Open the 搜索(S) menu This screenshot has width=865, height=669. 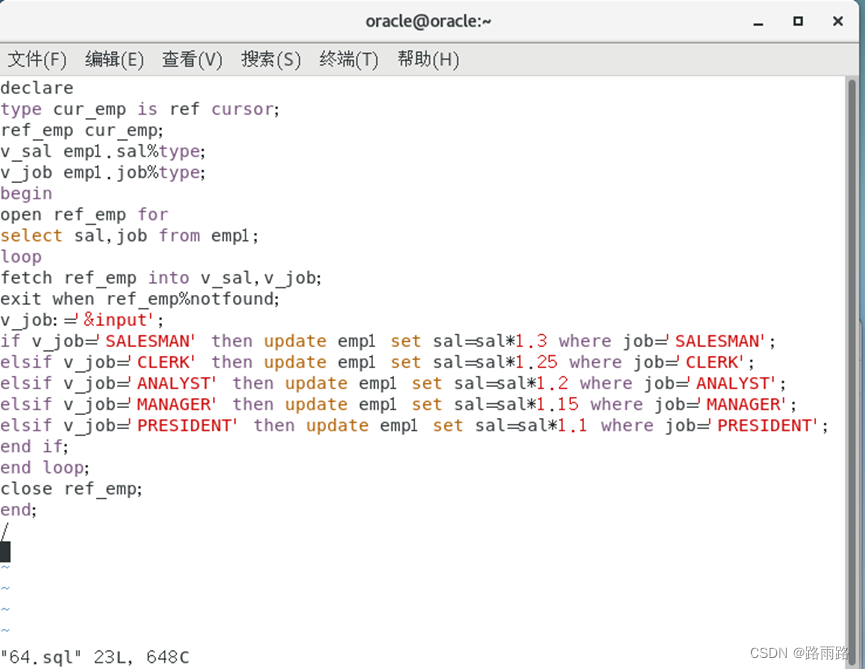pyautogui.click(x=270, y=60)
